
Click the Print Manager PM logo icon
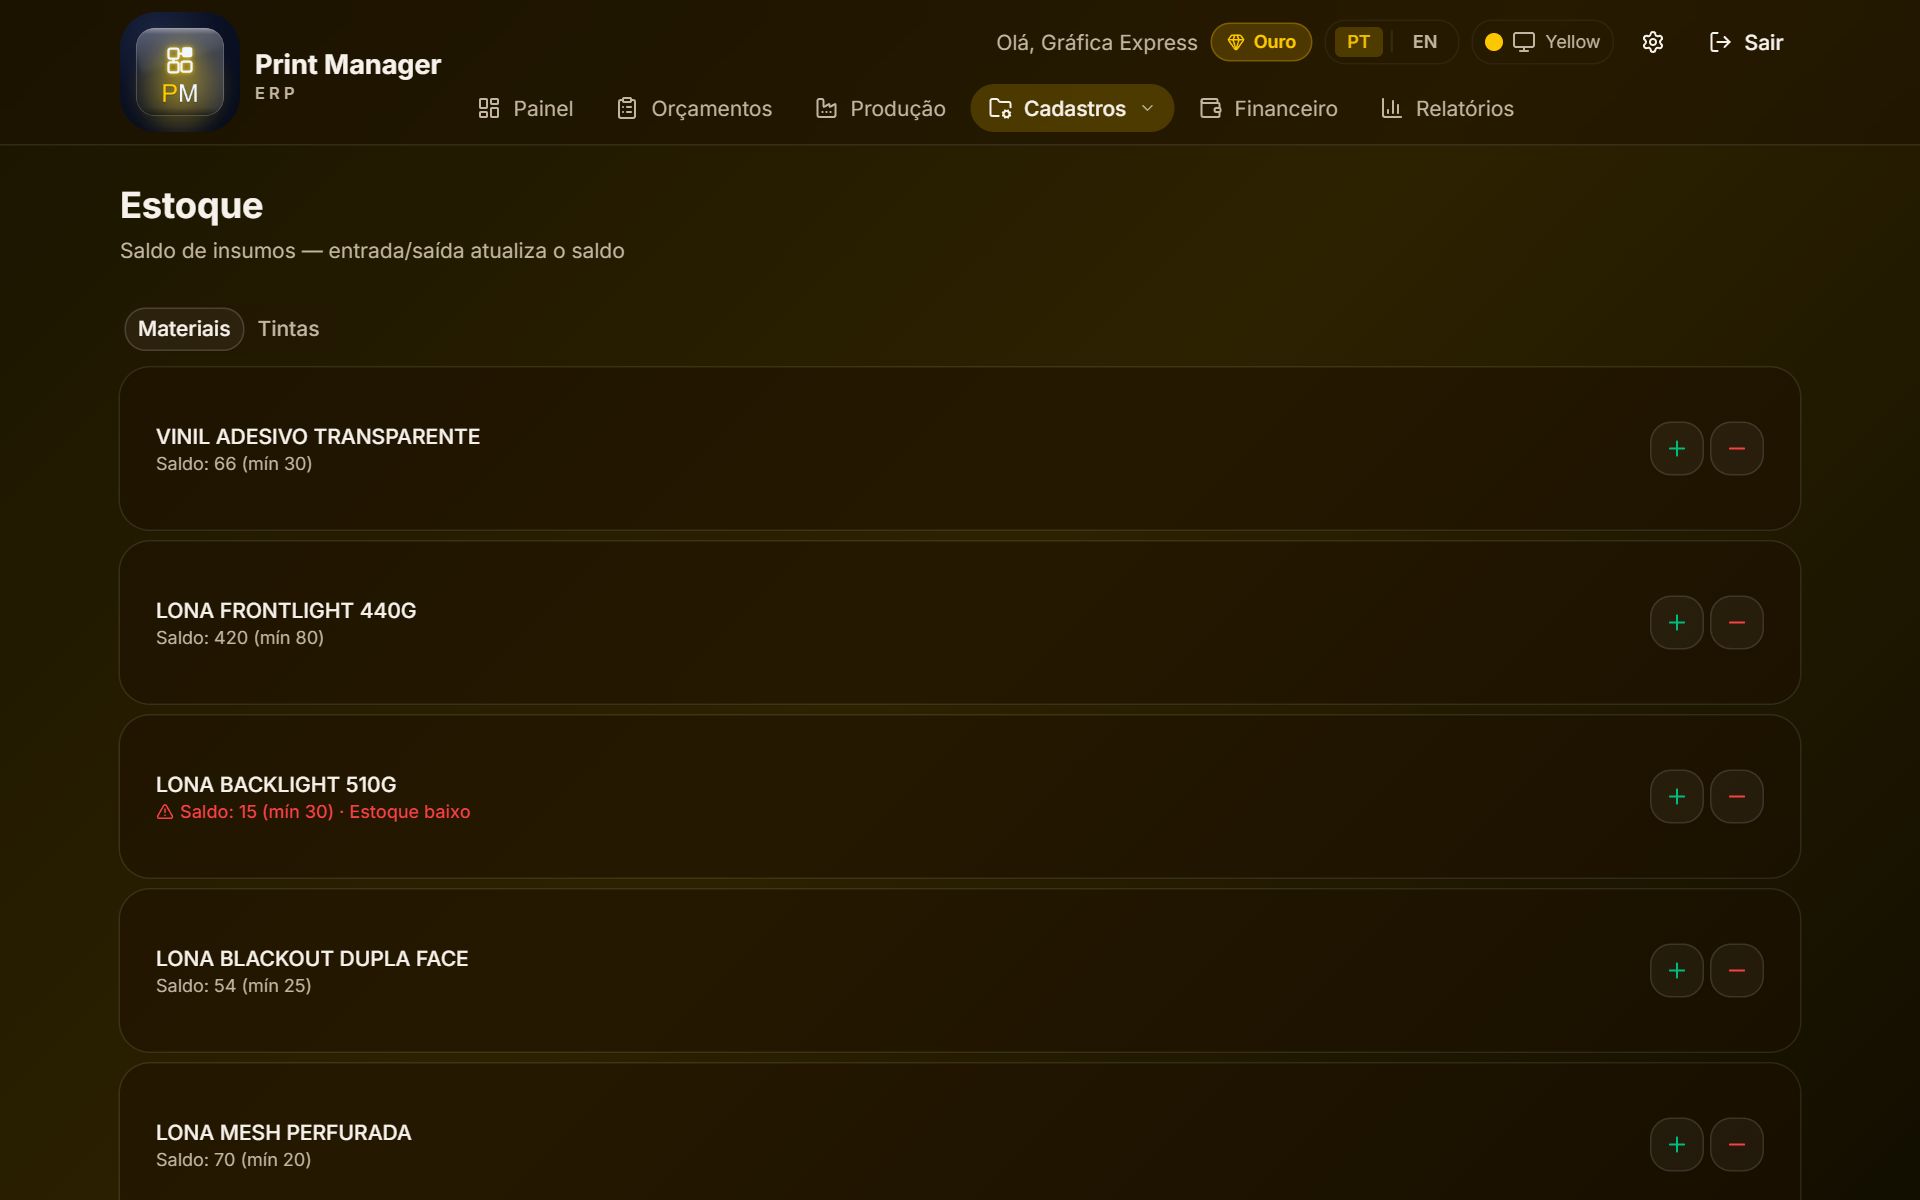(180, 72)
